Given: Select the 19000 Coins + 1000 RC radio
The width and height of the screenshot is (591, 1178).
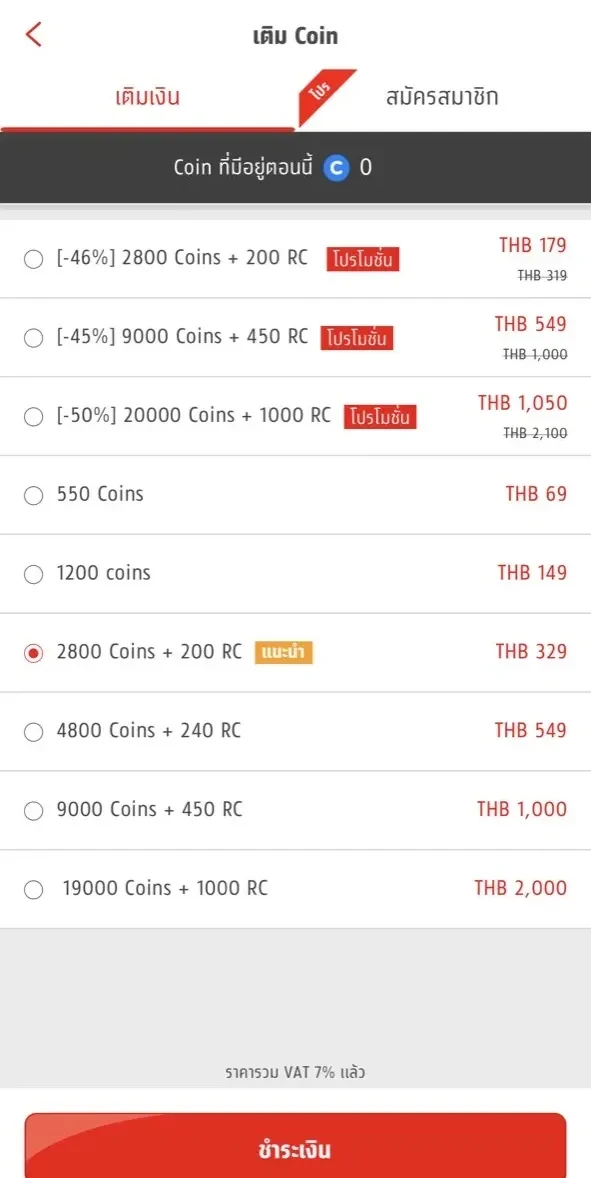Looking at the screenshot, I should (x=33, y=890).
